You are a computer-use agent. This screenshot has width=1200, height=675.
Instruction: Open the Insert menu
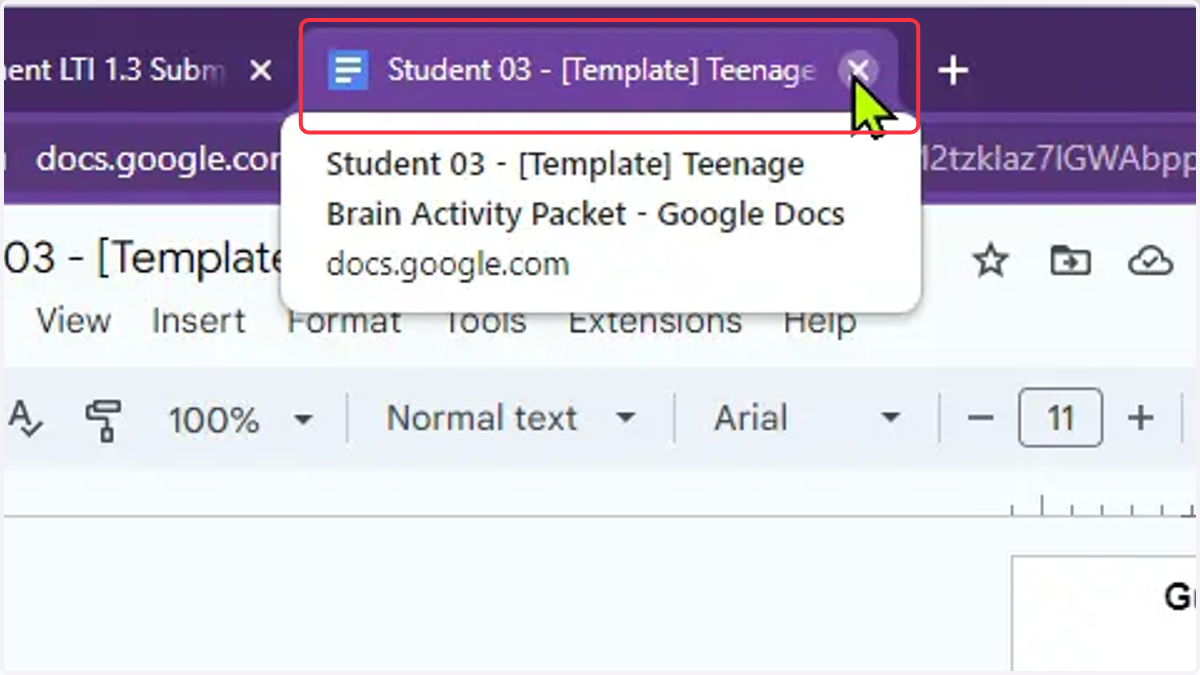(198, 321)
